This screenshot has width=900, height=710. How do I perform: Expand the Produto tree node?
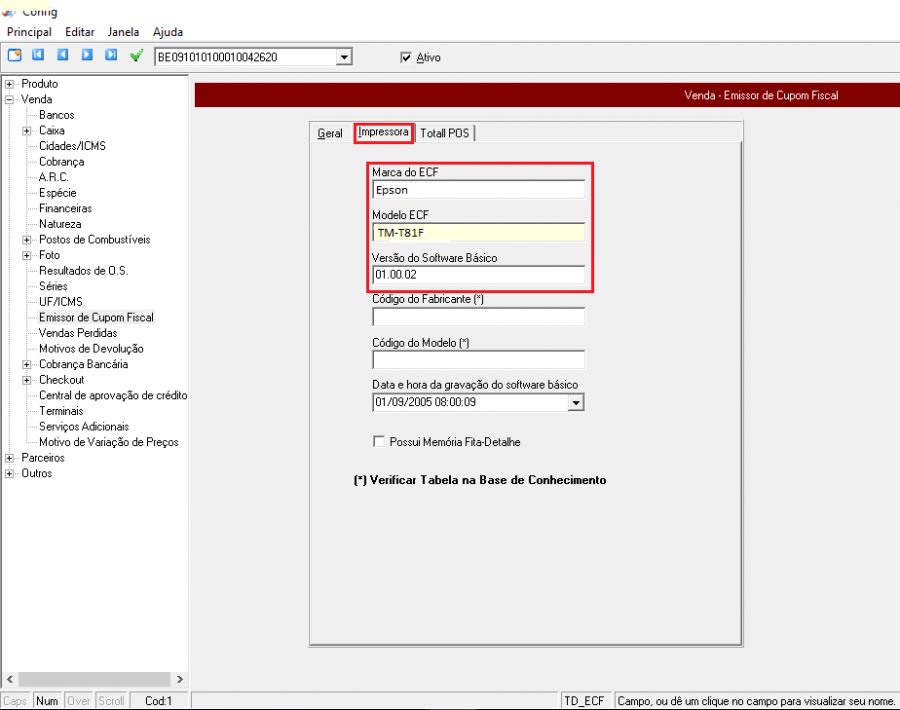point(10,84)
